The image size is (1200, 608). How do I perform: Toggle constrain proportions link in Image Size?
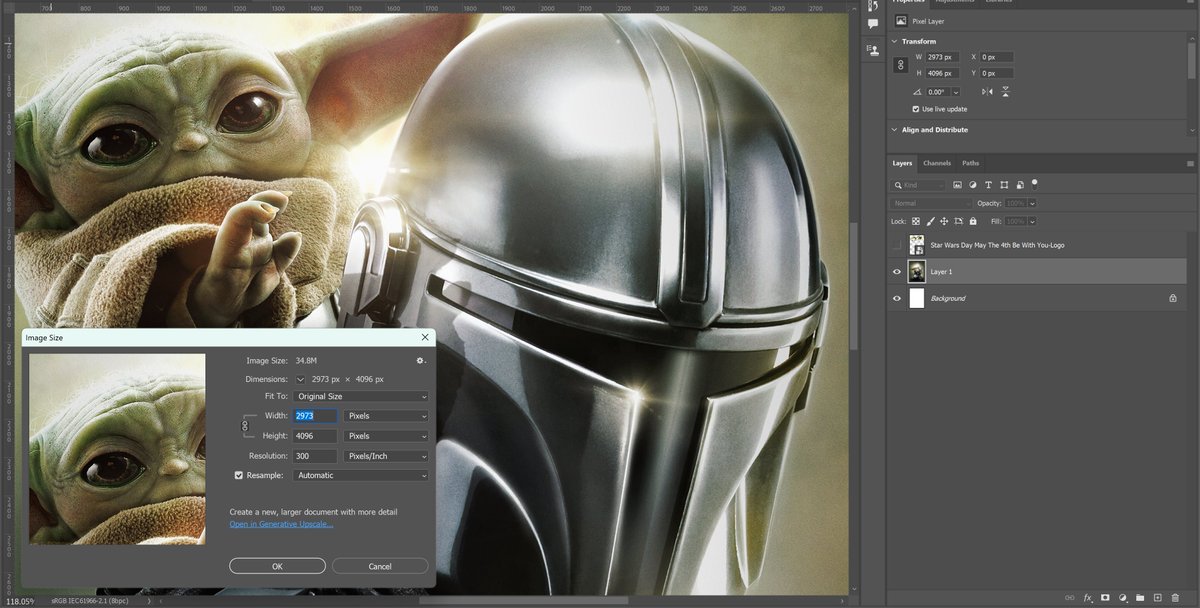tap(245, 426)
